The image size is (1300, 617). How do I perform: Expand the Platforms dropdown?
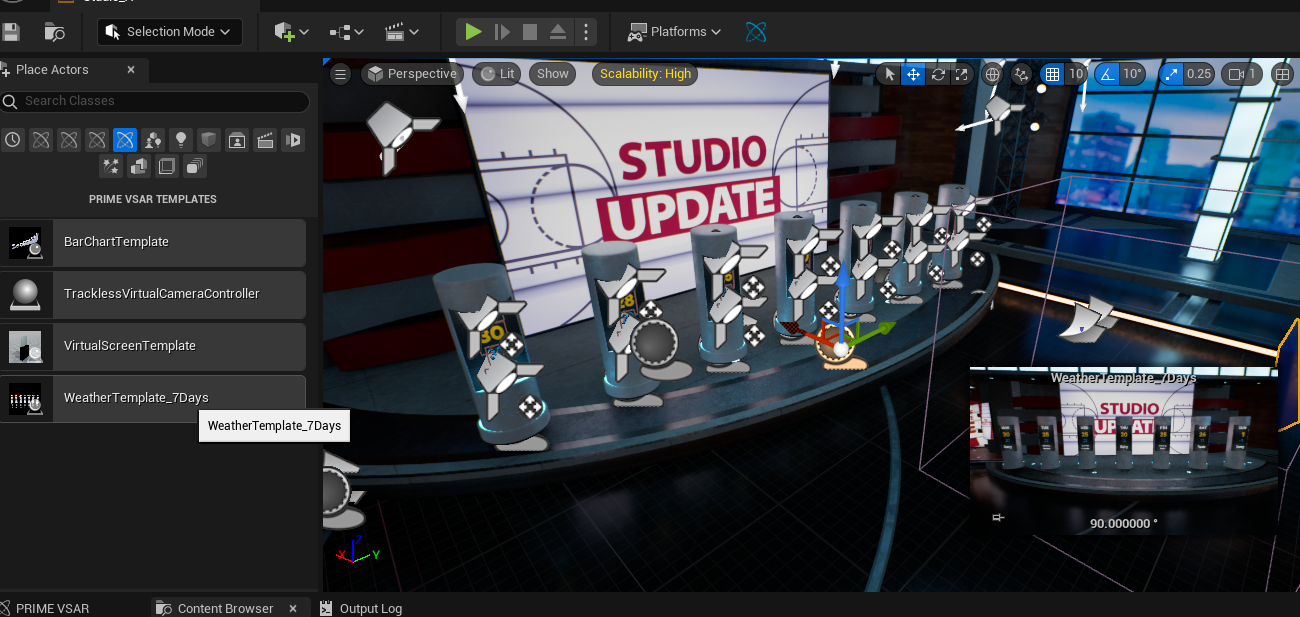pyautogui.click(x=675, y=32)
